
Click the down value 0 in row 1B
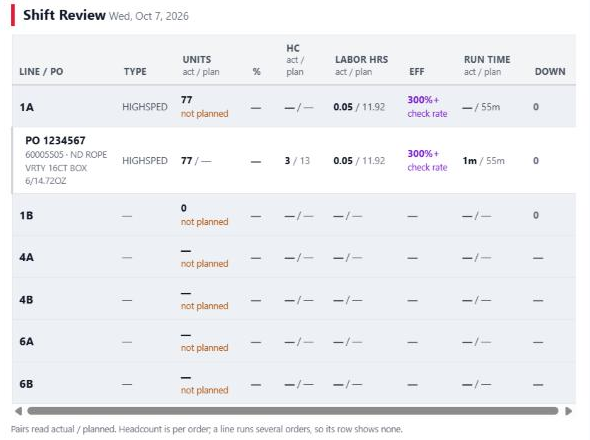536,215
